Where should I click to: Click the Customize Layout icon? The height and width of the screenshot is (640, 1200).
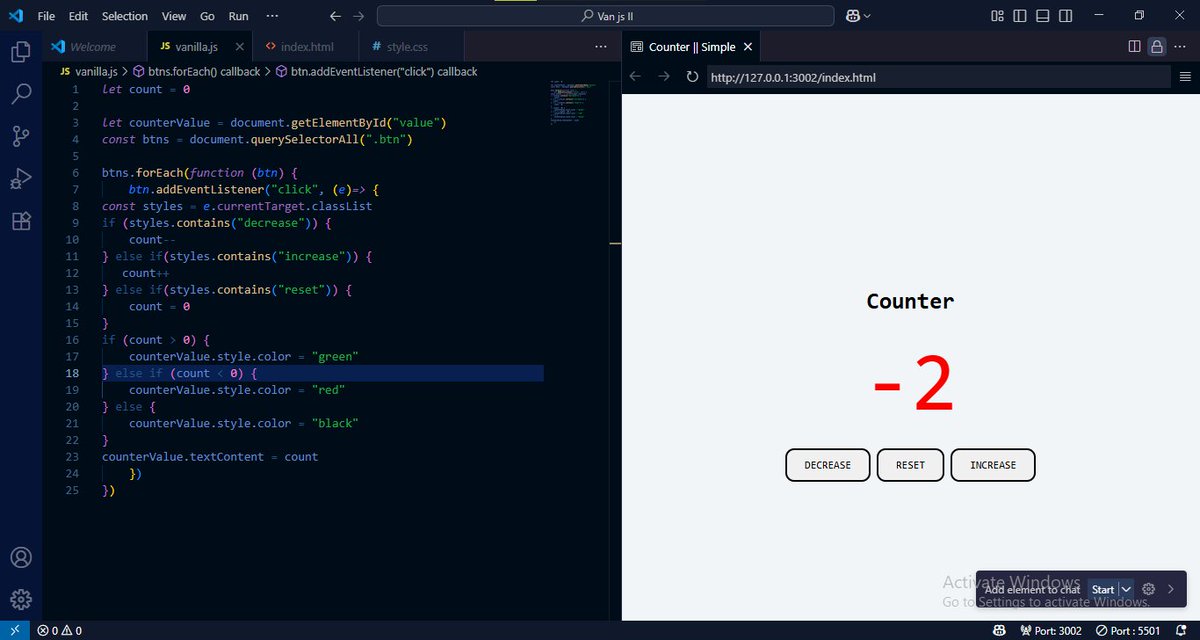pyautogui.click(x=997, y=16)
